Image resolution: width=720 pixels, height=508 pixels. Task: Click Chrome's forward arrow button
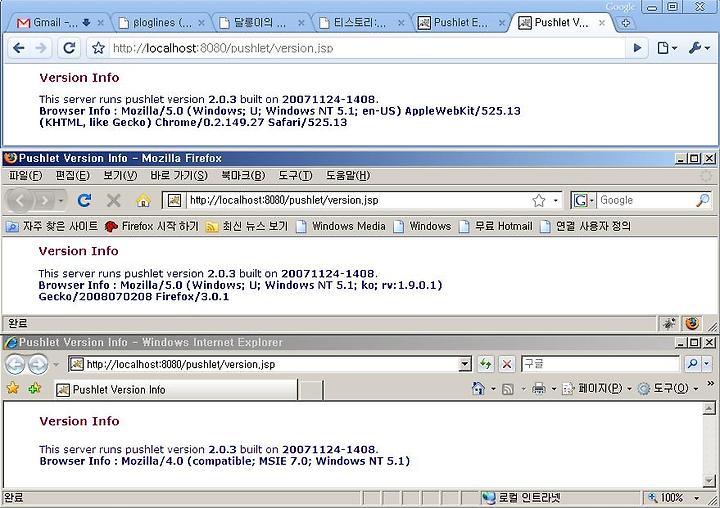pos(41,48)
